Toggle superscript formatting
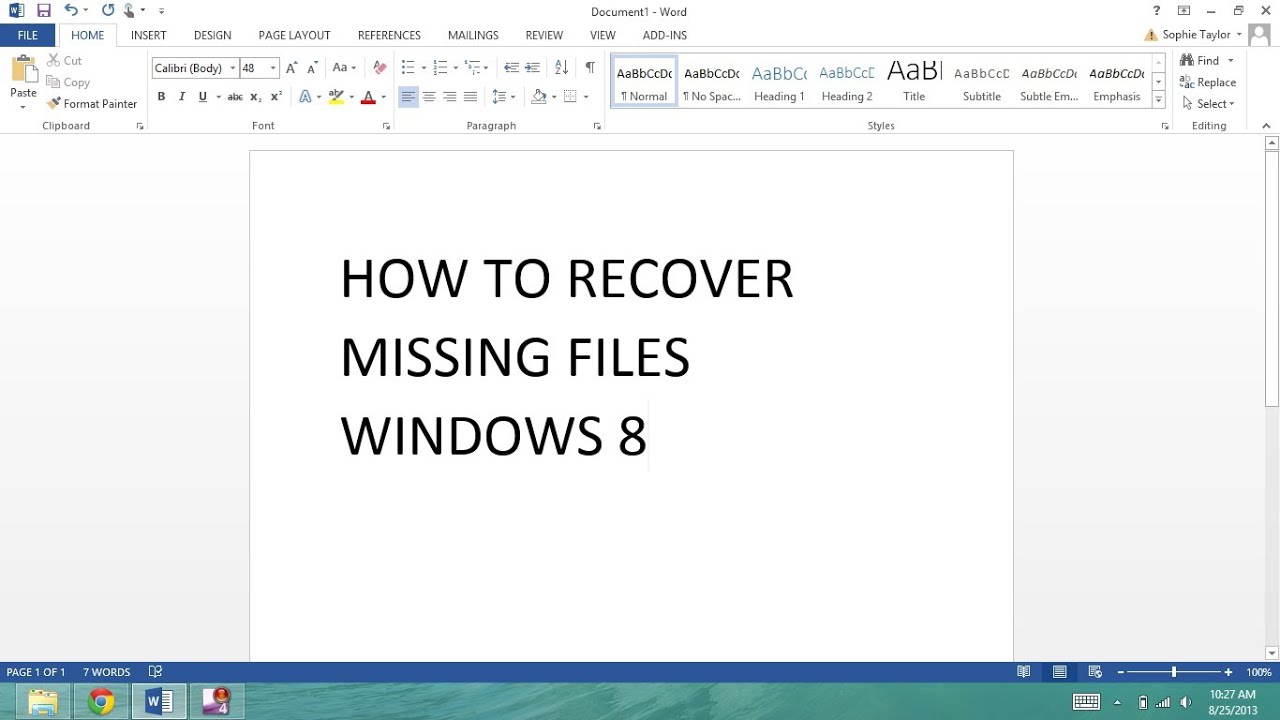 276,97
